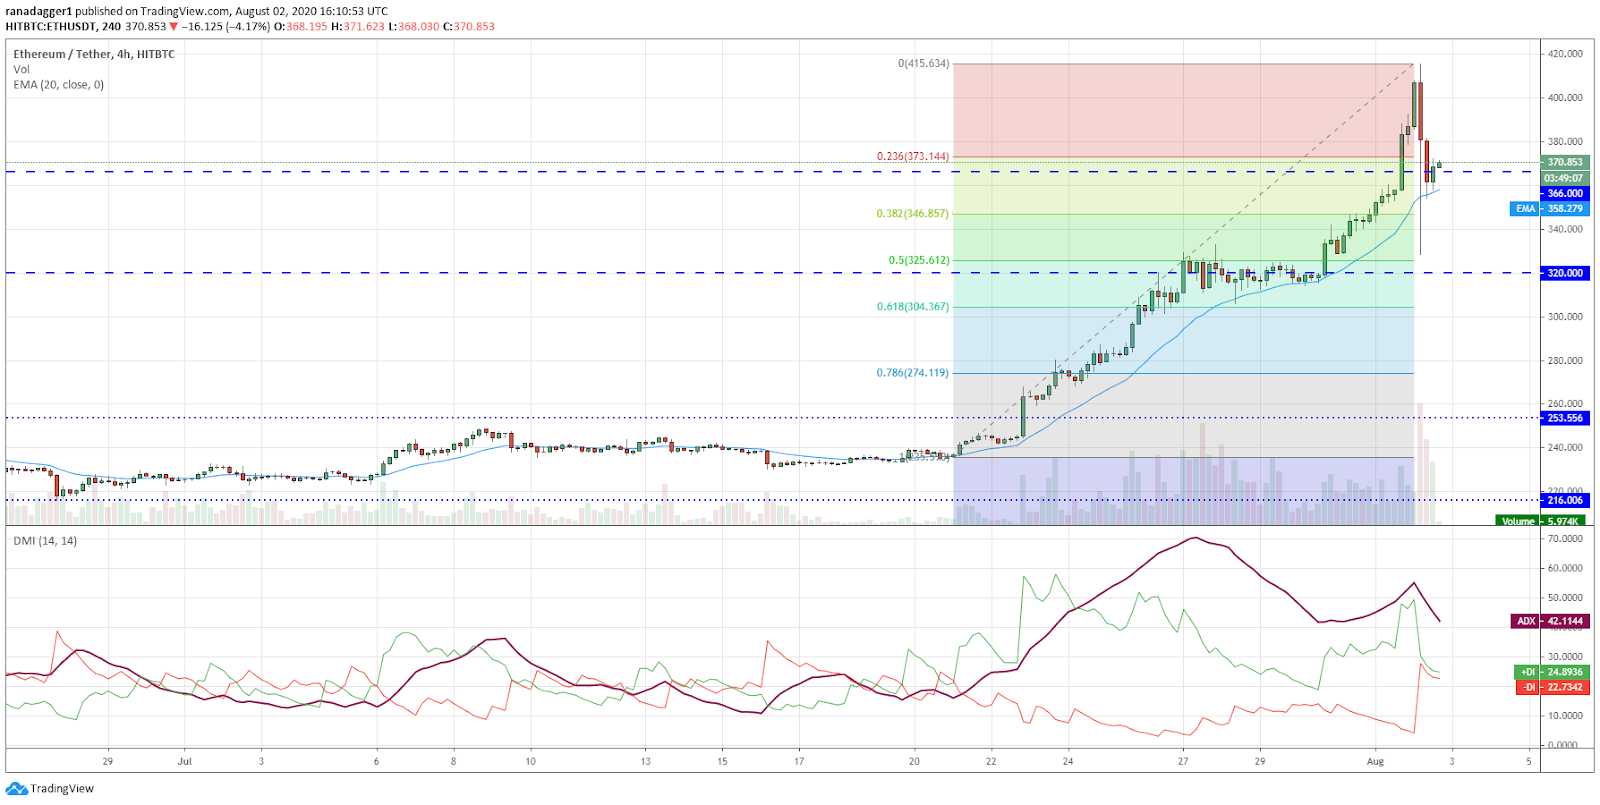This screenshot has height=805, width=1600.
Task: Click the +DI 24.8936 value tag
Action: coord(1551,672)
